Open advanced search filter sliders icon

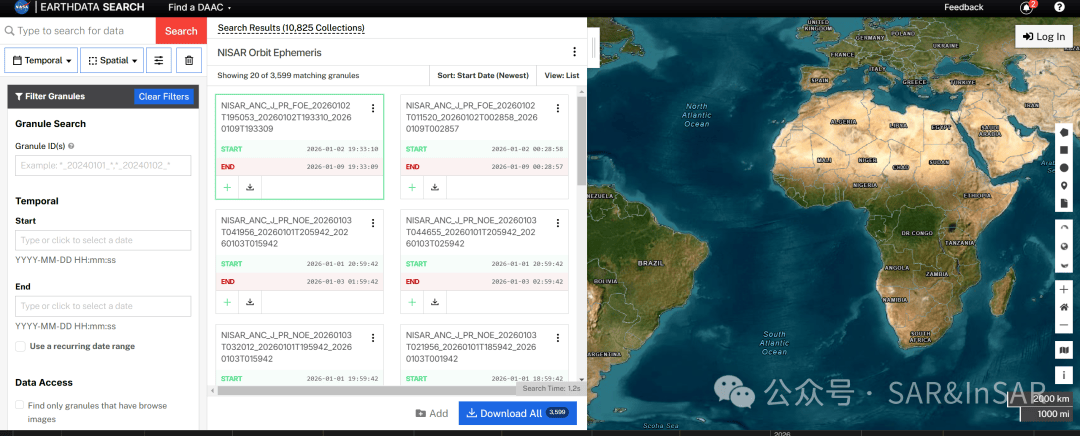(159, 61)
